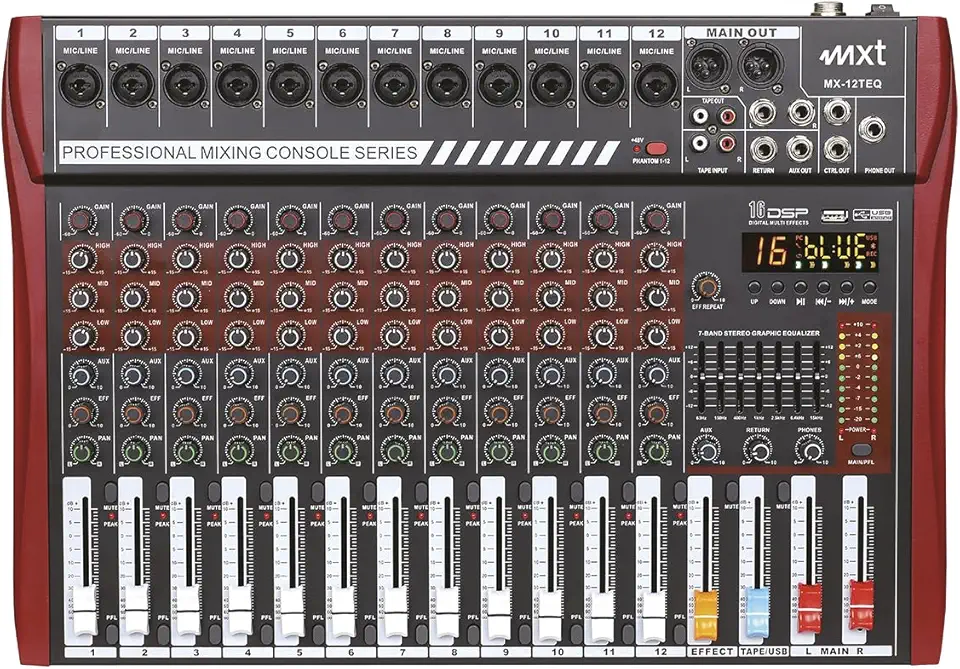Viewport: 960px width, 669px height.
Task: Click the USB port next to the DSP display
Action: coord(834,217)
